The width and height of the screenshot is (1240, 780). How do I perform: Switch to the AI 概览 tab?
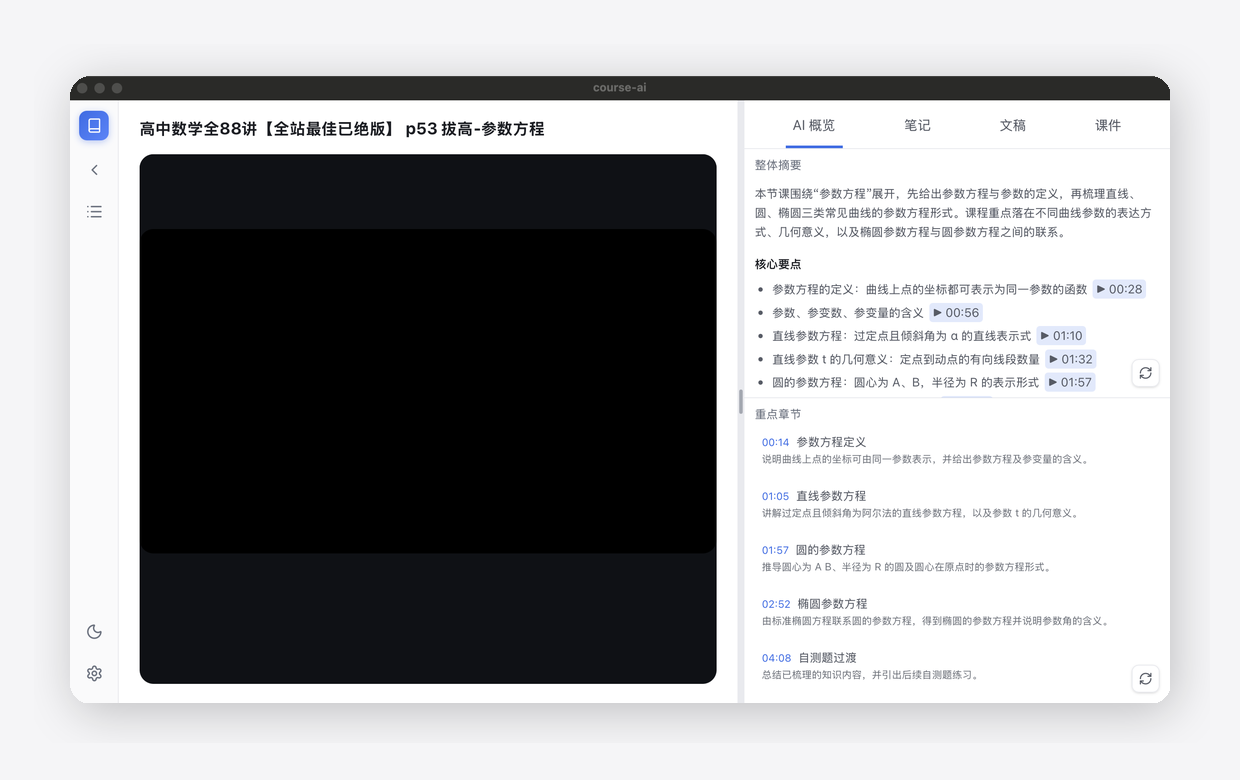[813, 125]
